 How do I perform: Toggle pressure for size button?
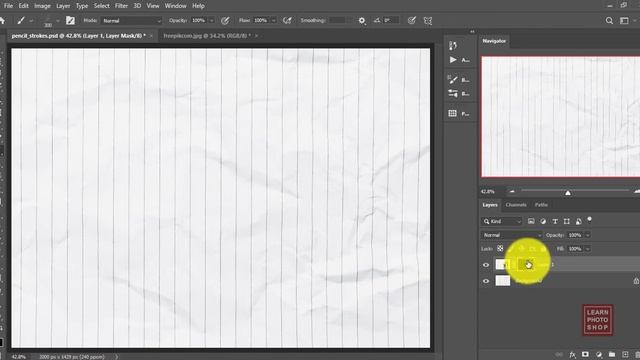[411, 20]
